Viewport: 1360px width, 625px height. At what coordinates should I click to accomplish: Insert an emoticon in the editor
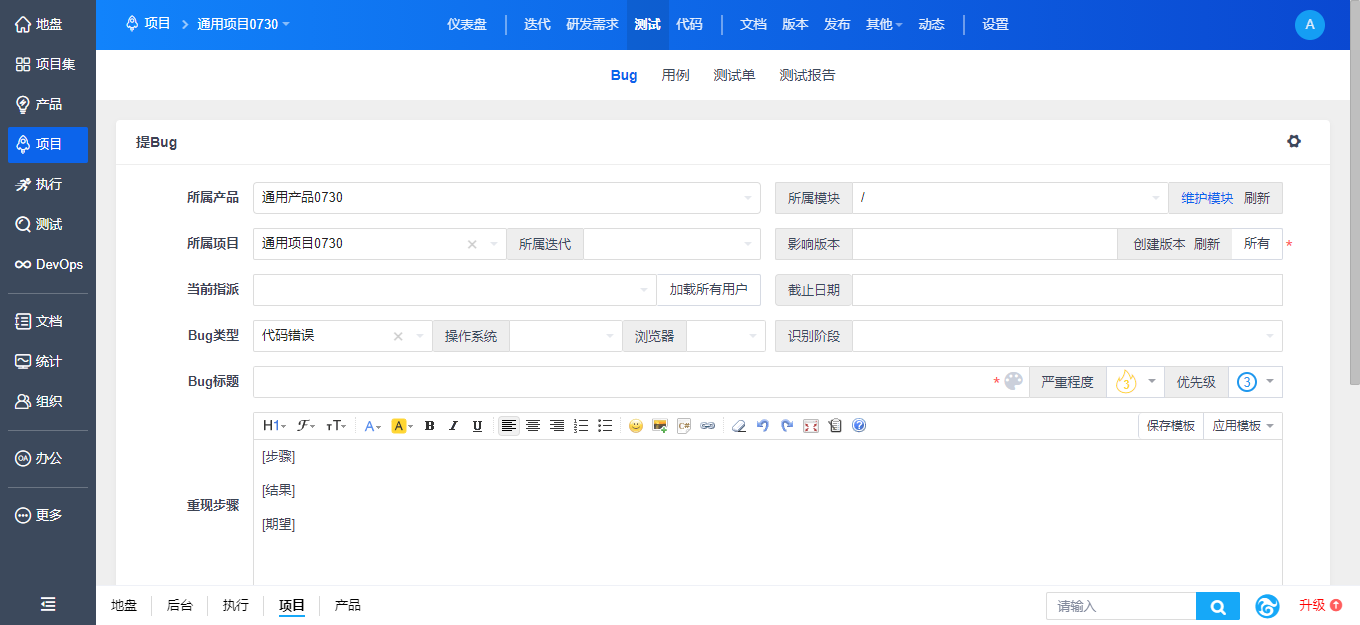coord(635,426)
